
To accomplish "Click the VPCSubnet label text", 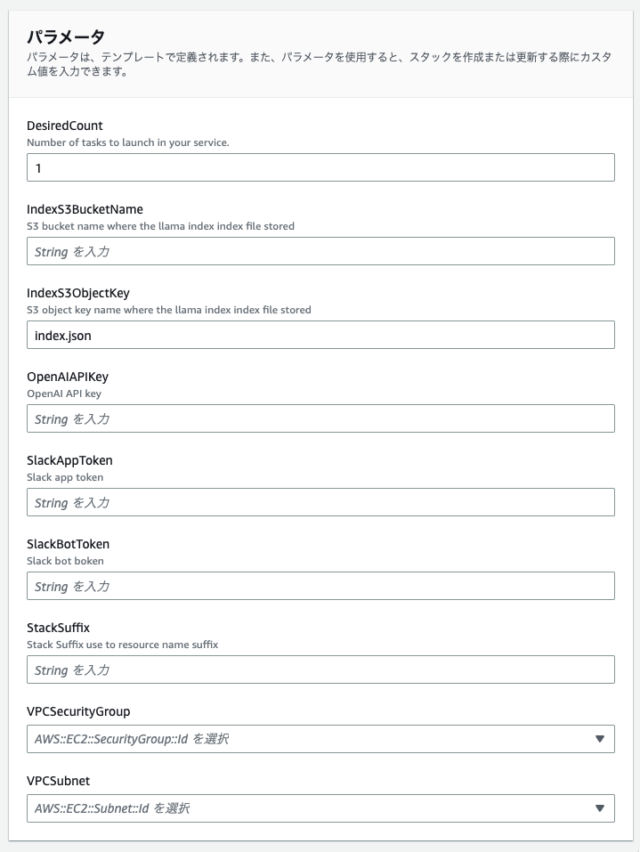I will coord(58,781).
